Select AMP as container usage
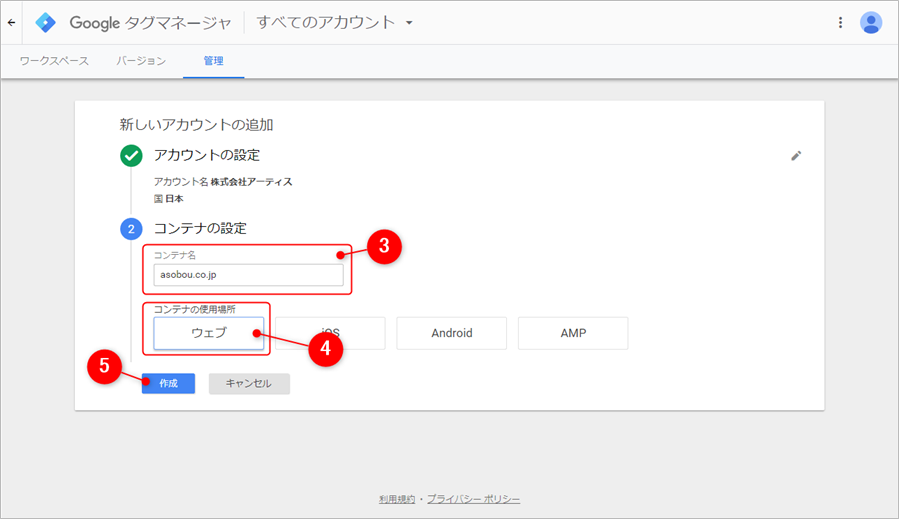The height and width of the screenshot is (519, 899). tap(573, 333)
